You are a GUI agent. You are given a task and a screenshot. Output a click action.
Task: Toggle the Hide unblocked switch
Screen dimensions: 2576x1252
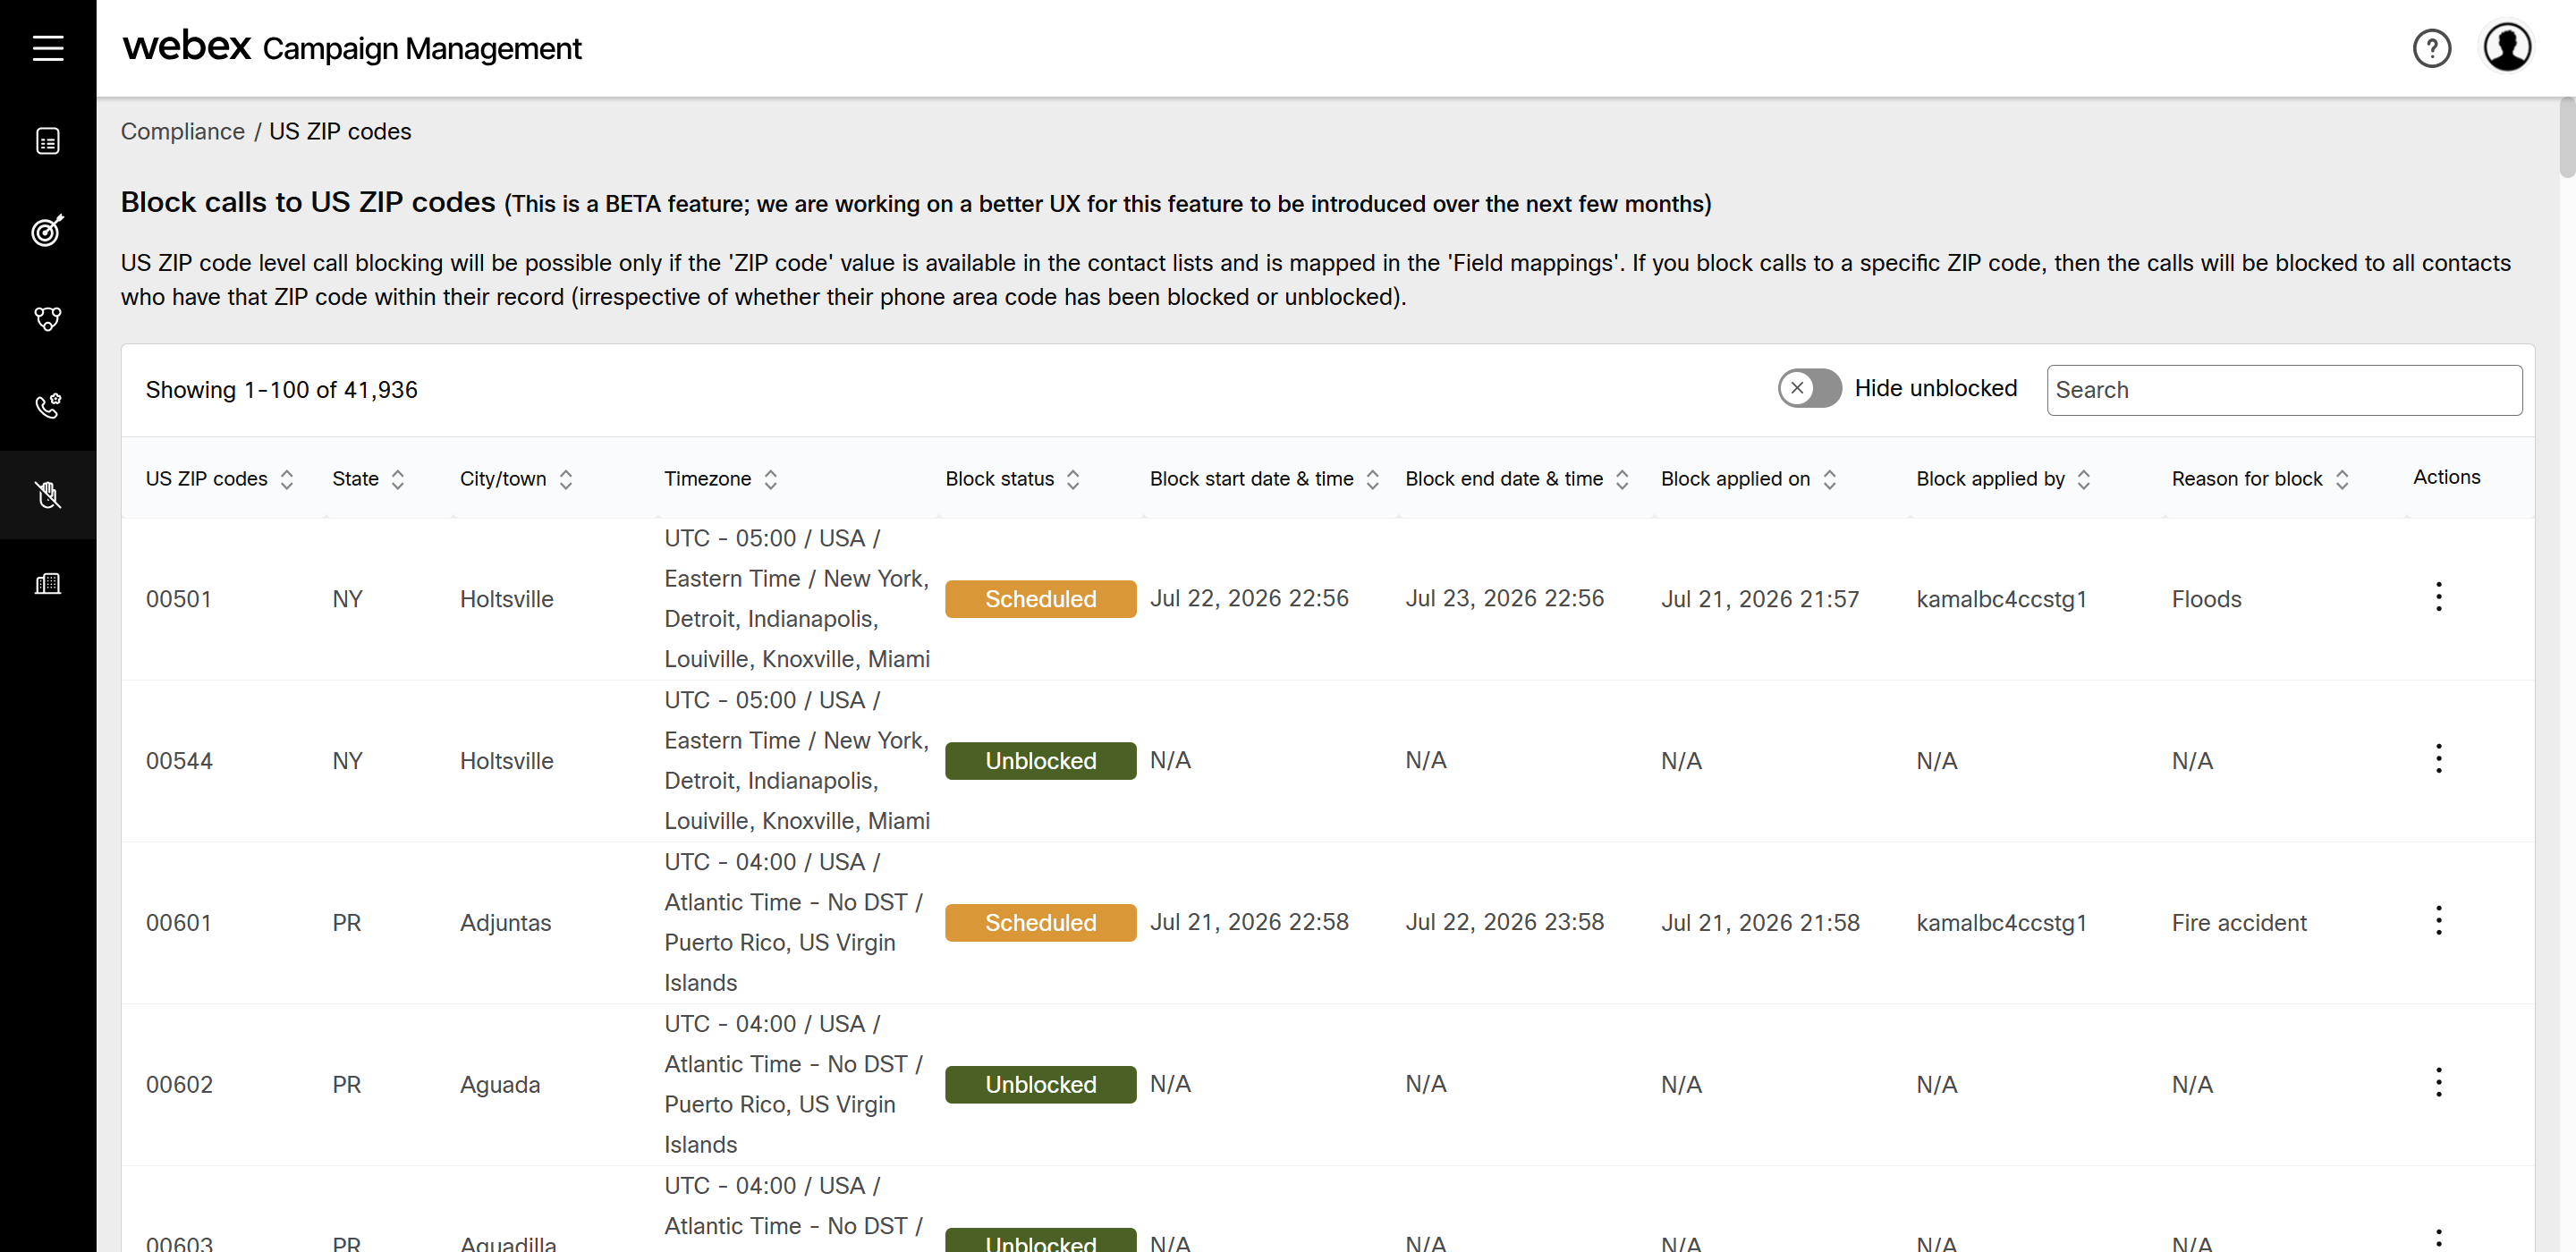tap(1809, 388)
